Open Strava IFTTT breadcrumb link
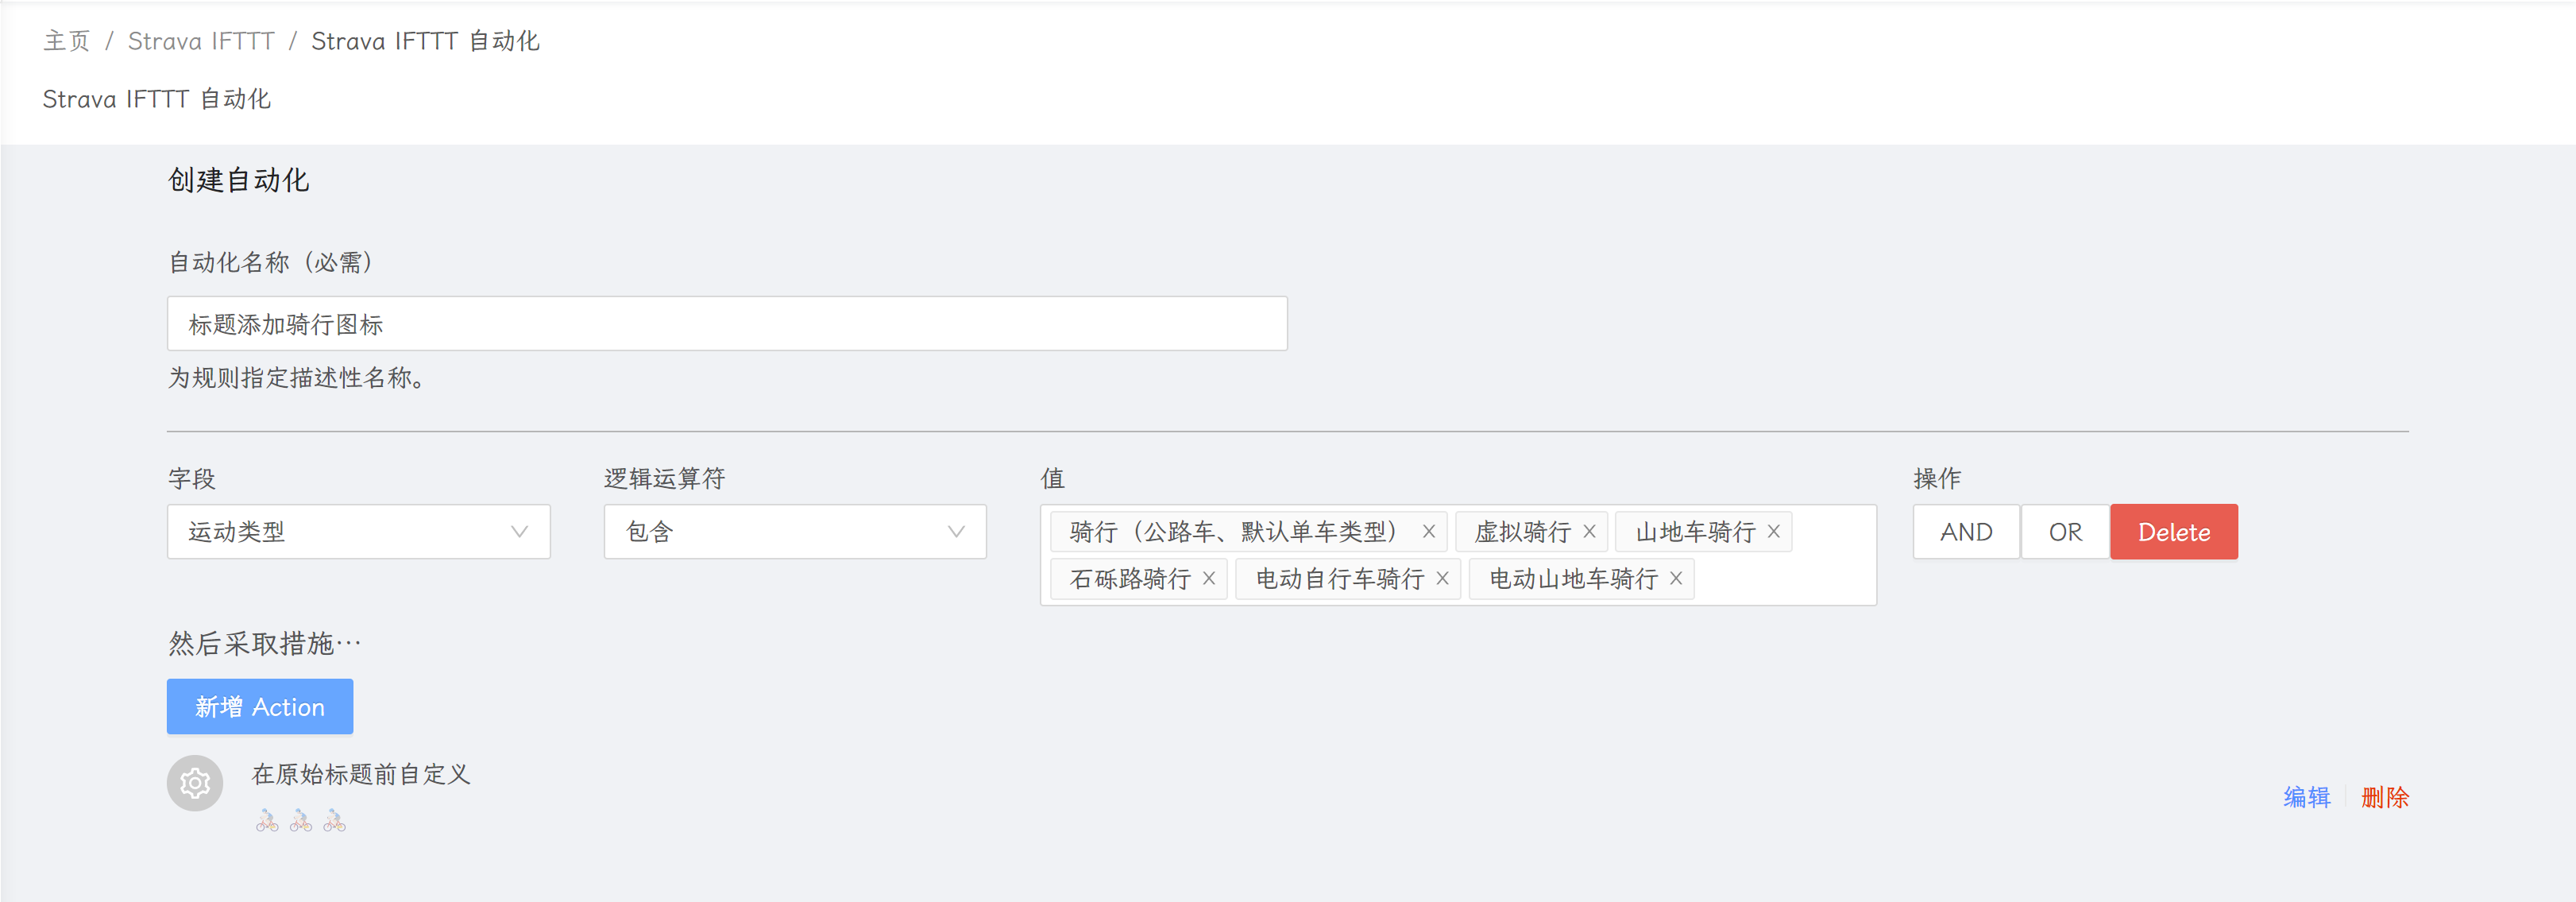This screenshot has width=2576, height=902. [x=201, y=41]
